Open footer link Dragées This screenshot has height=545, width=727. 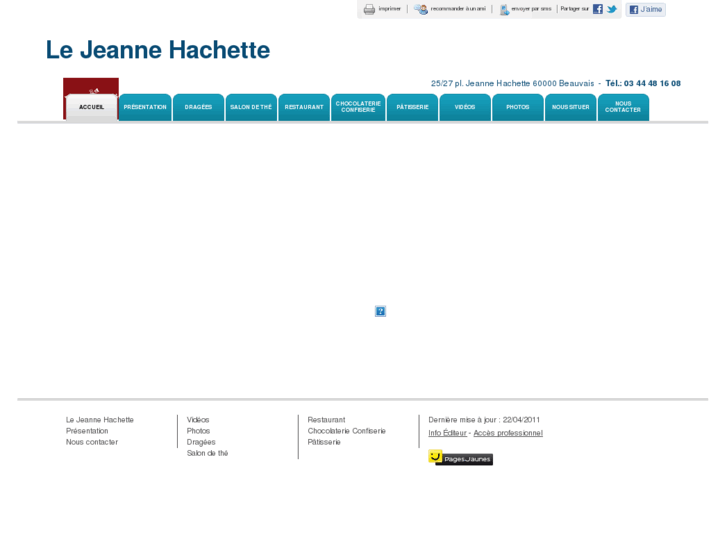coord(201,442)
